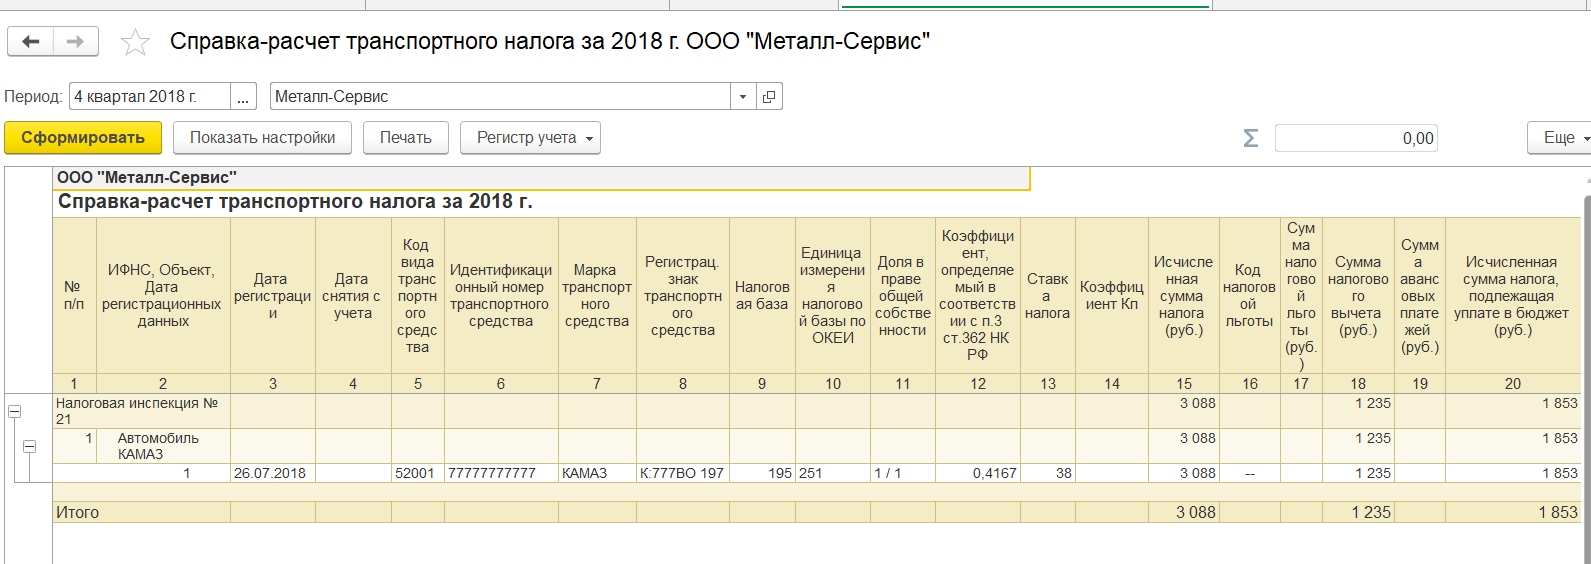Click identification number cell 77777777777
The height and width of the screenshot is (564, 1591).
501,473
